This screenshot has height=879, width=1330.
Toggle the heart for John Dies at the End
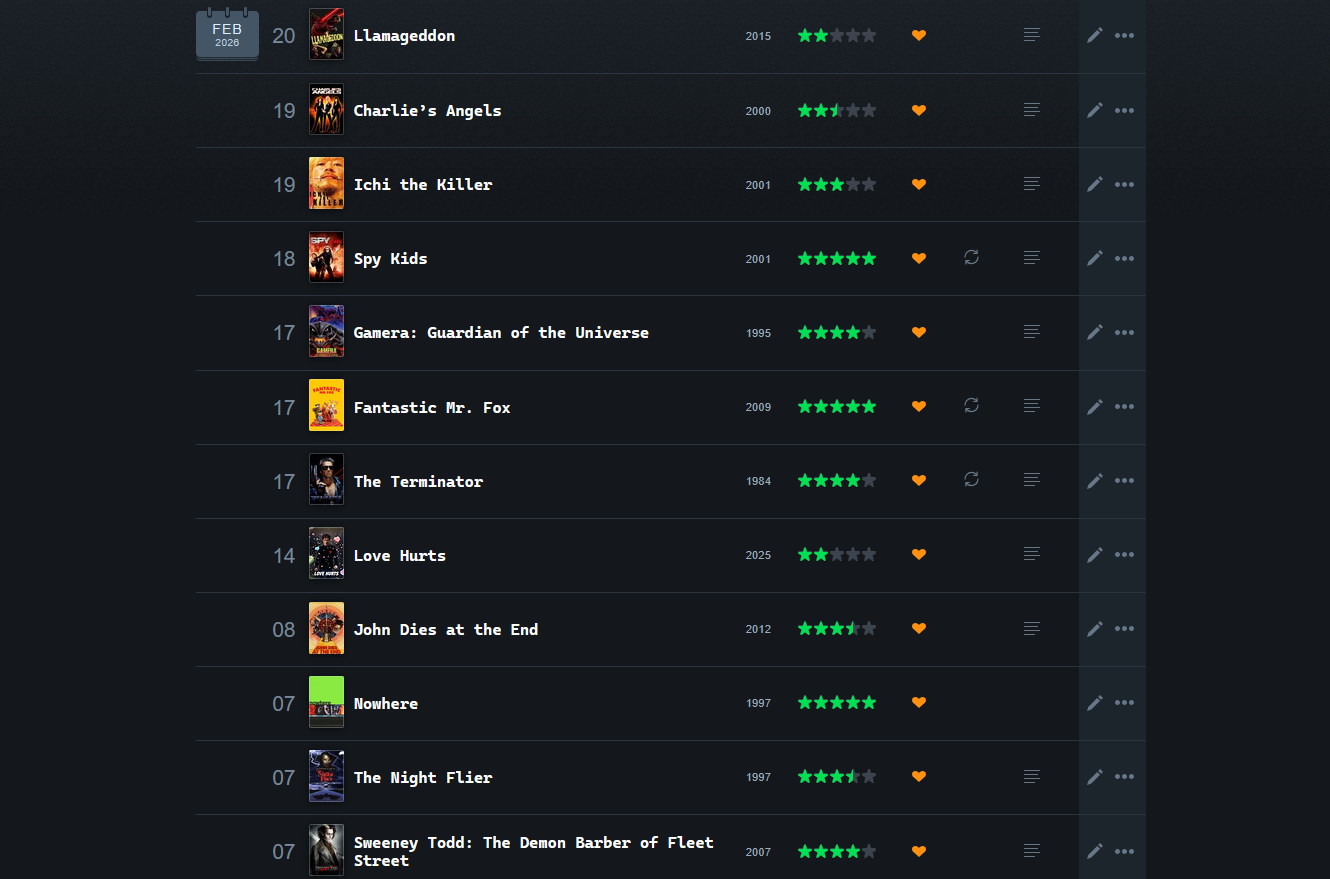click(x=919, y=629)
